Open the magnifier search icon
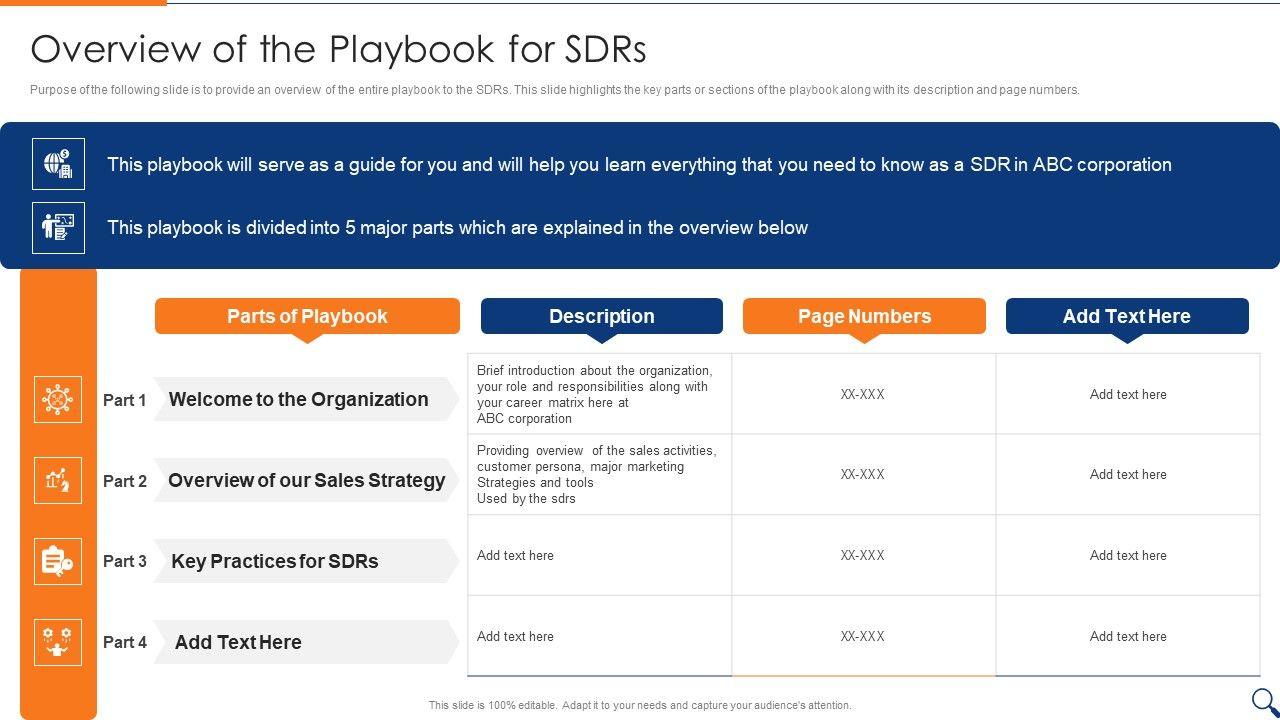This screenshot has width=1280, height=720. coord(1265,702)
